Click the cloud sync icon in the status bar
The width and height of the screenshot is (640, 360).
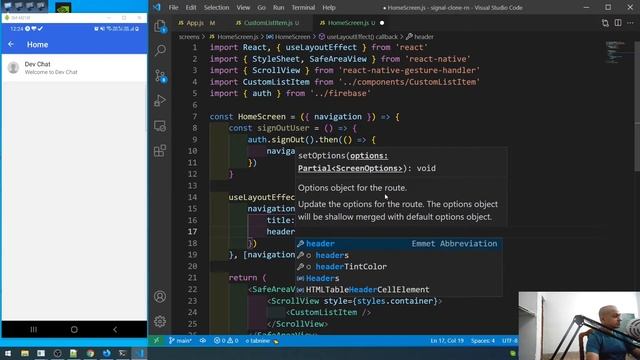point(203,340)
